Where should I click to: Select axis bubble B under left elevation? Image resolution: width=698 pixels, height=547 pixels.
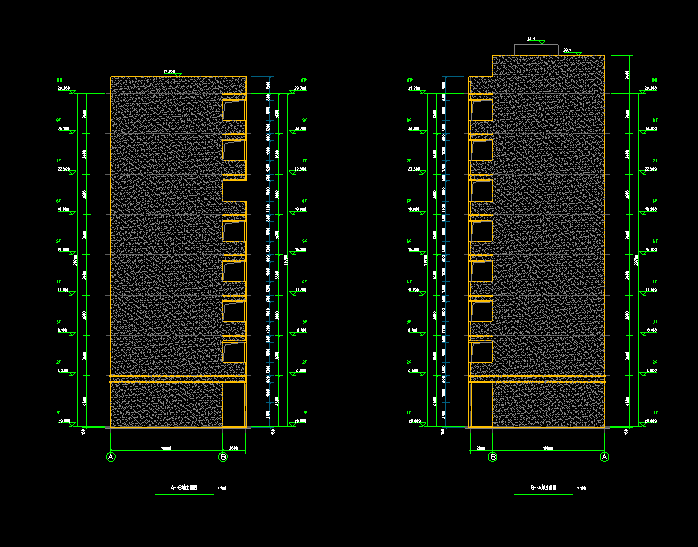pos(223,457)
